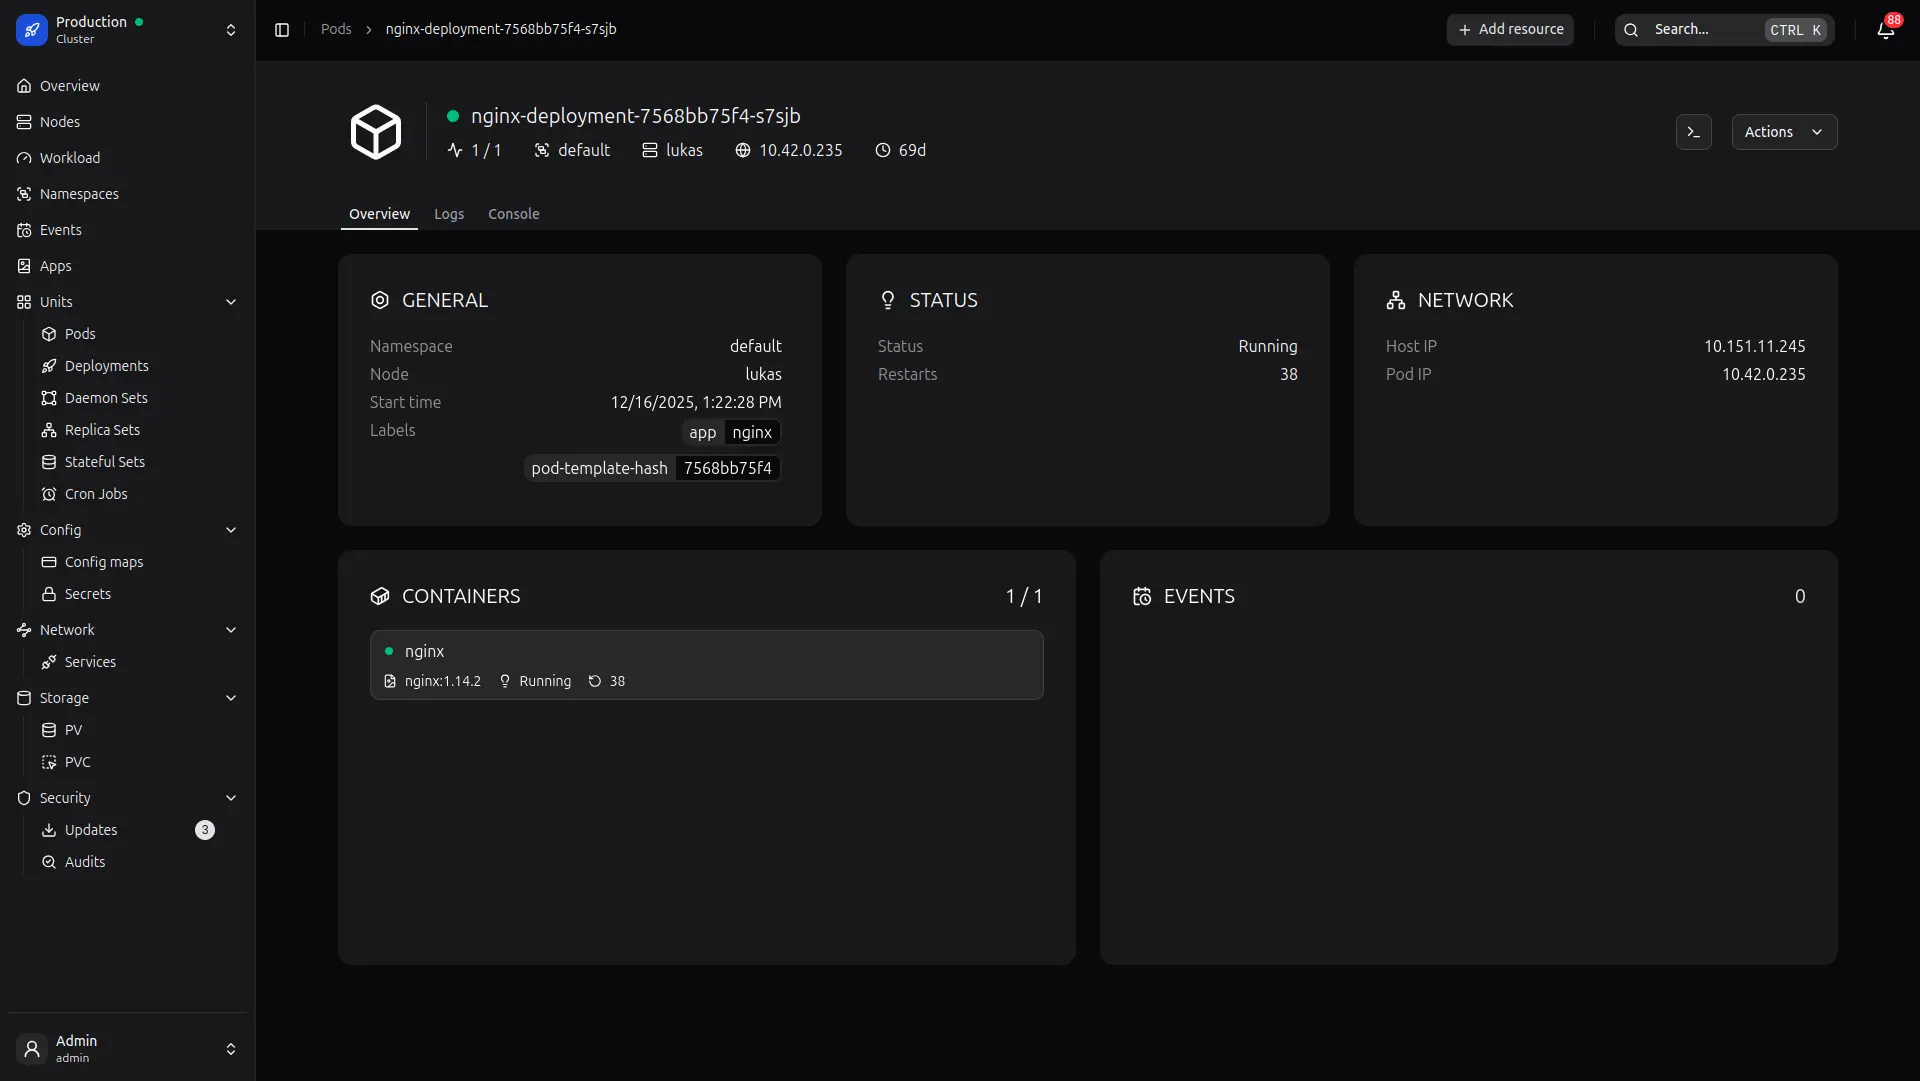
Task: Open Audits in Security section
Action: pyautogui.click(x=84, y=862)
